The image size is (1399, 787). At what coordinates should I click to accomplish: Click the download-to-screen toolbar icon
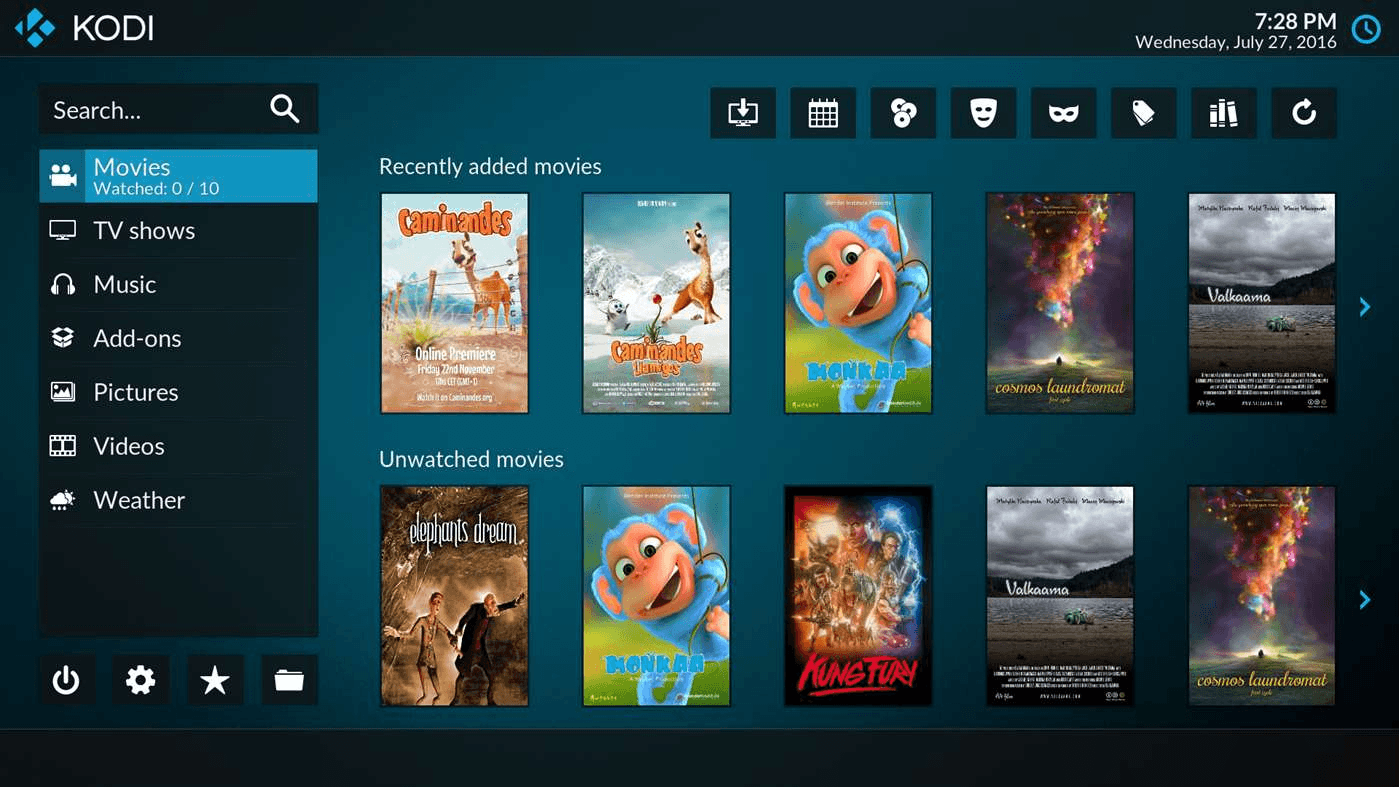[x=743, y=113]
